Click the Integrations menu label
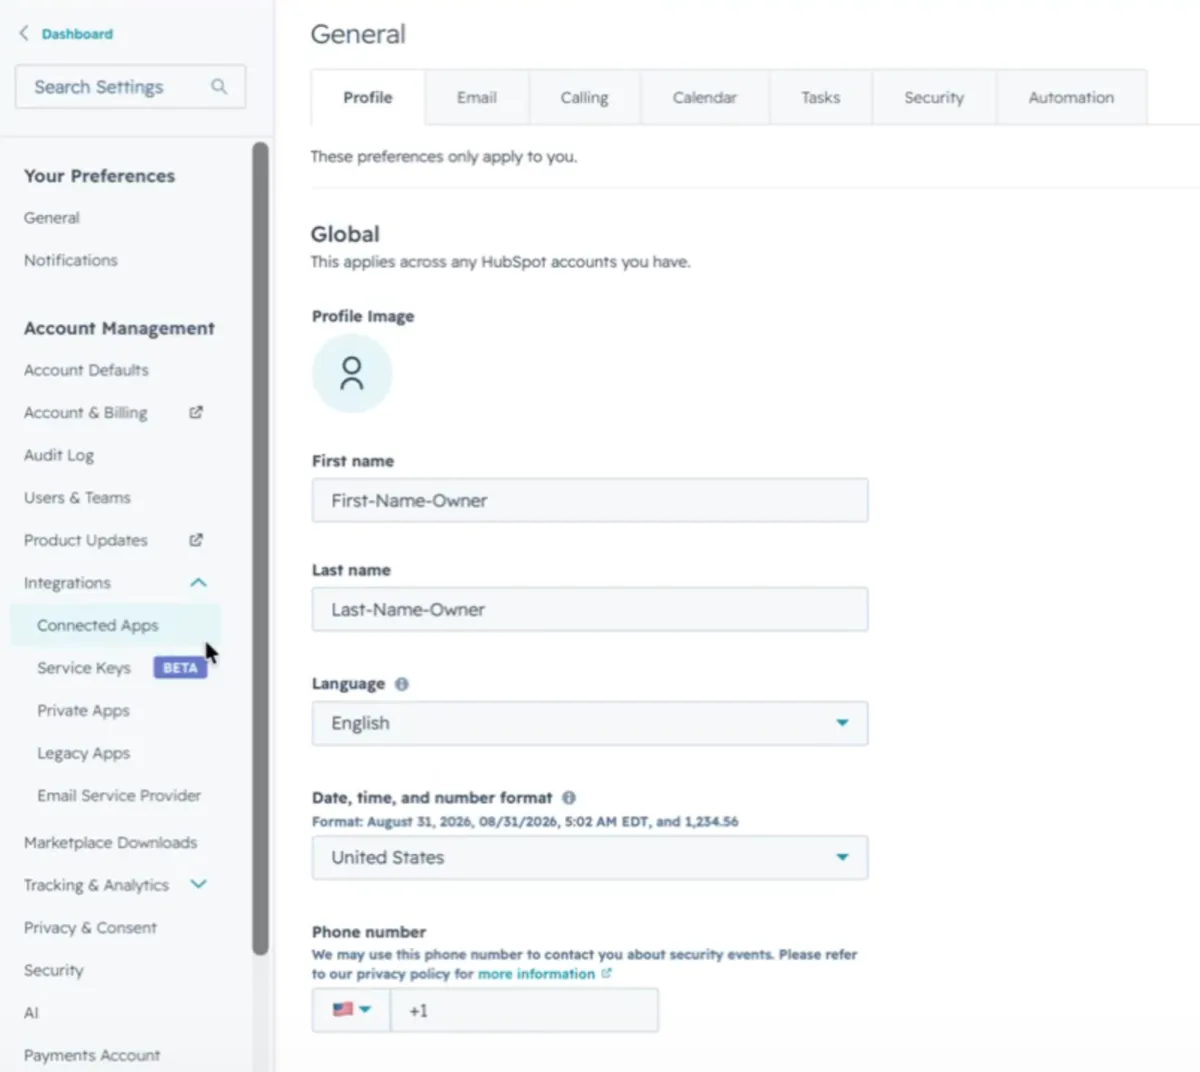The width and height of the screenshot is (1200, 1072). pyautogui.click(x=67, y=582)
